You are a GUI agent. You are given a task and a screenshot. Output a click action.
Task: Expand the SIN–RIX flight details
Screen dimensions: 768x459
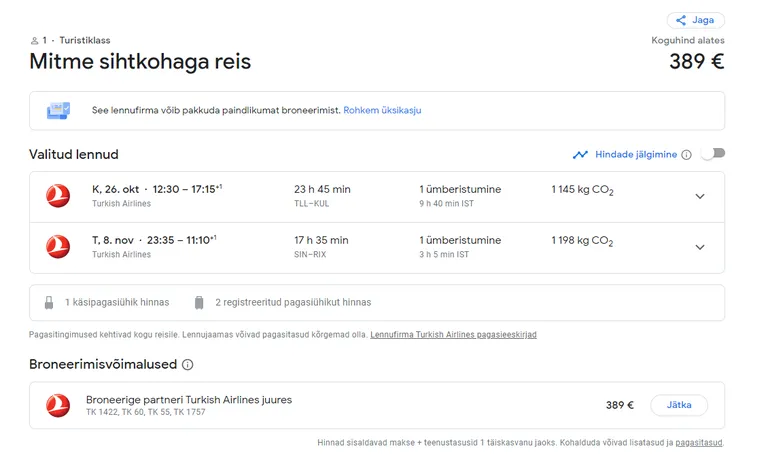point(699,247)
